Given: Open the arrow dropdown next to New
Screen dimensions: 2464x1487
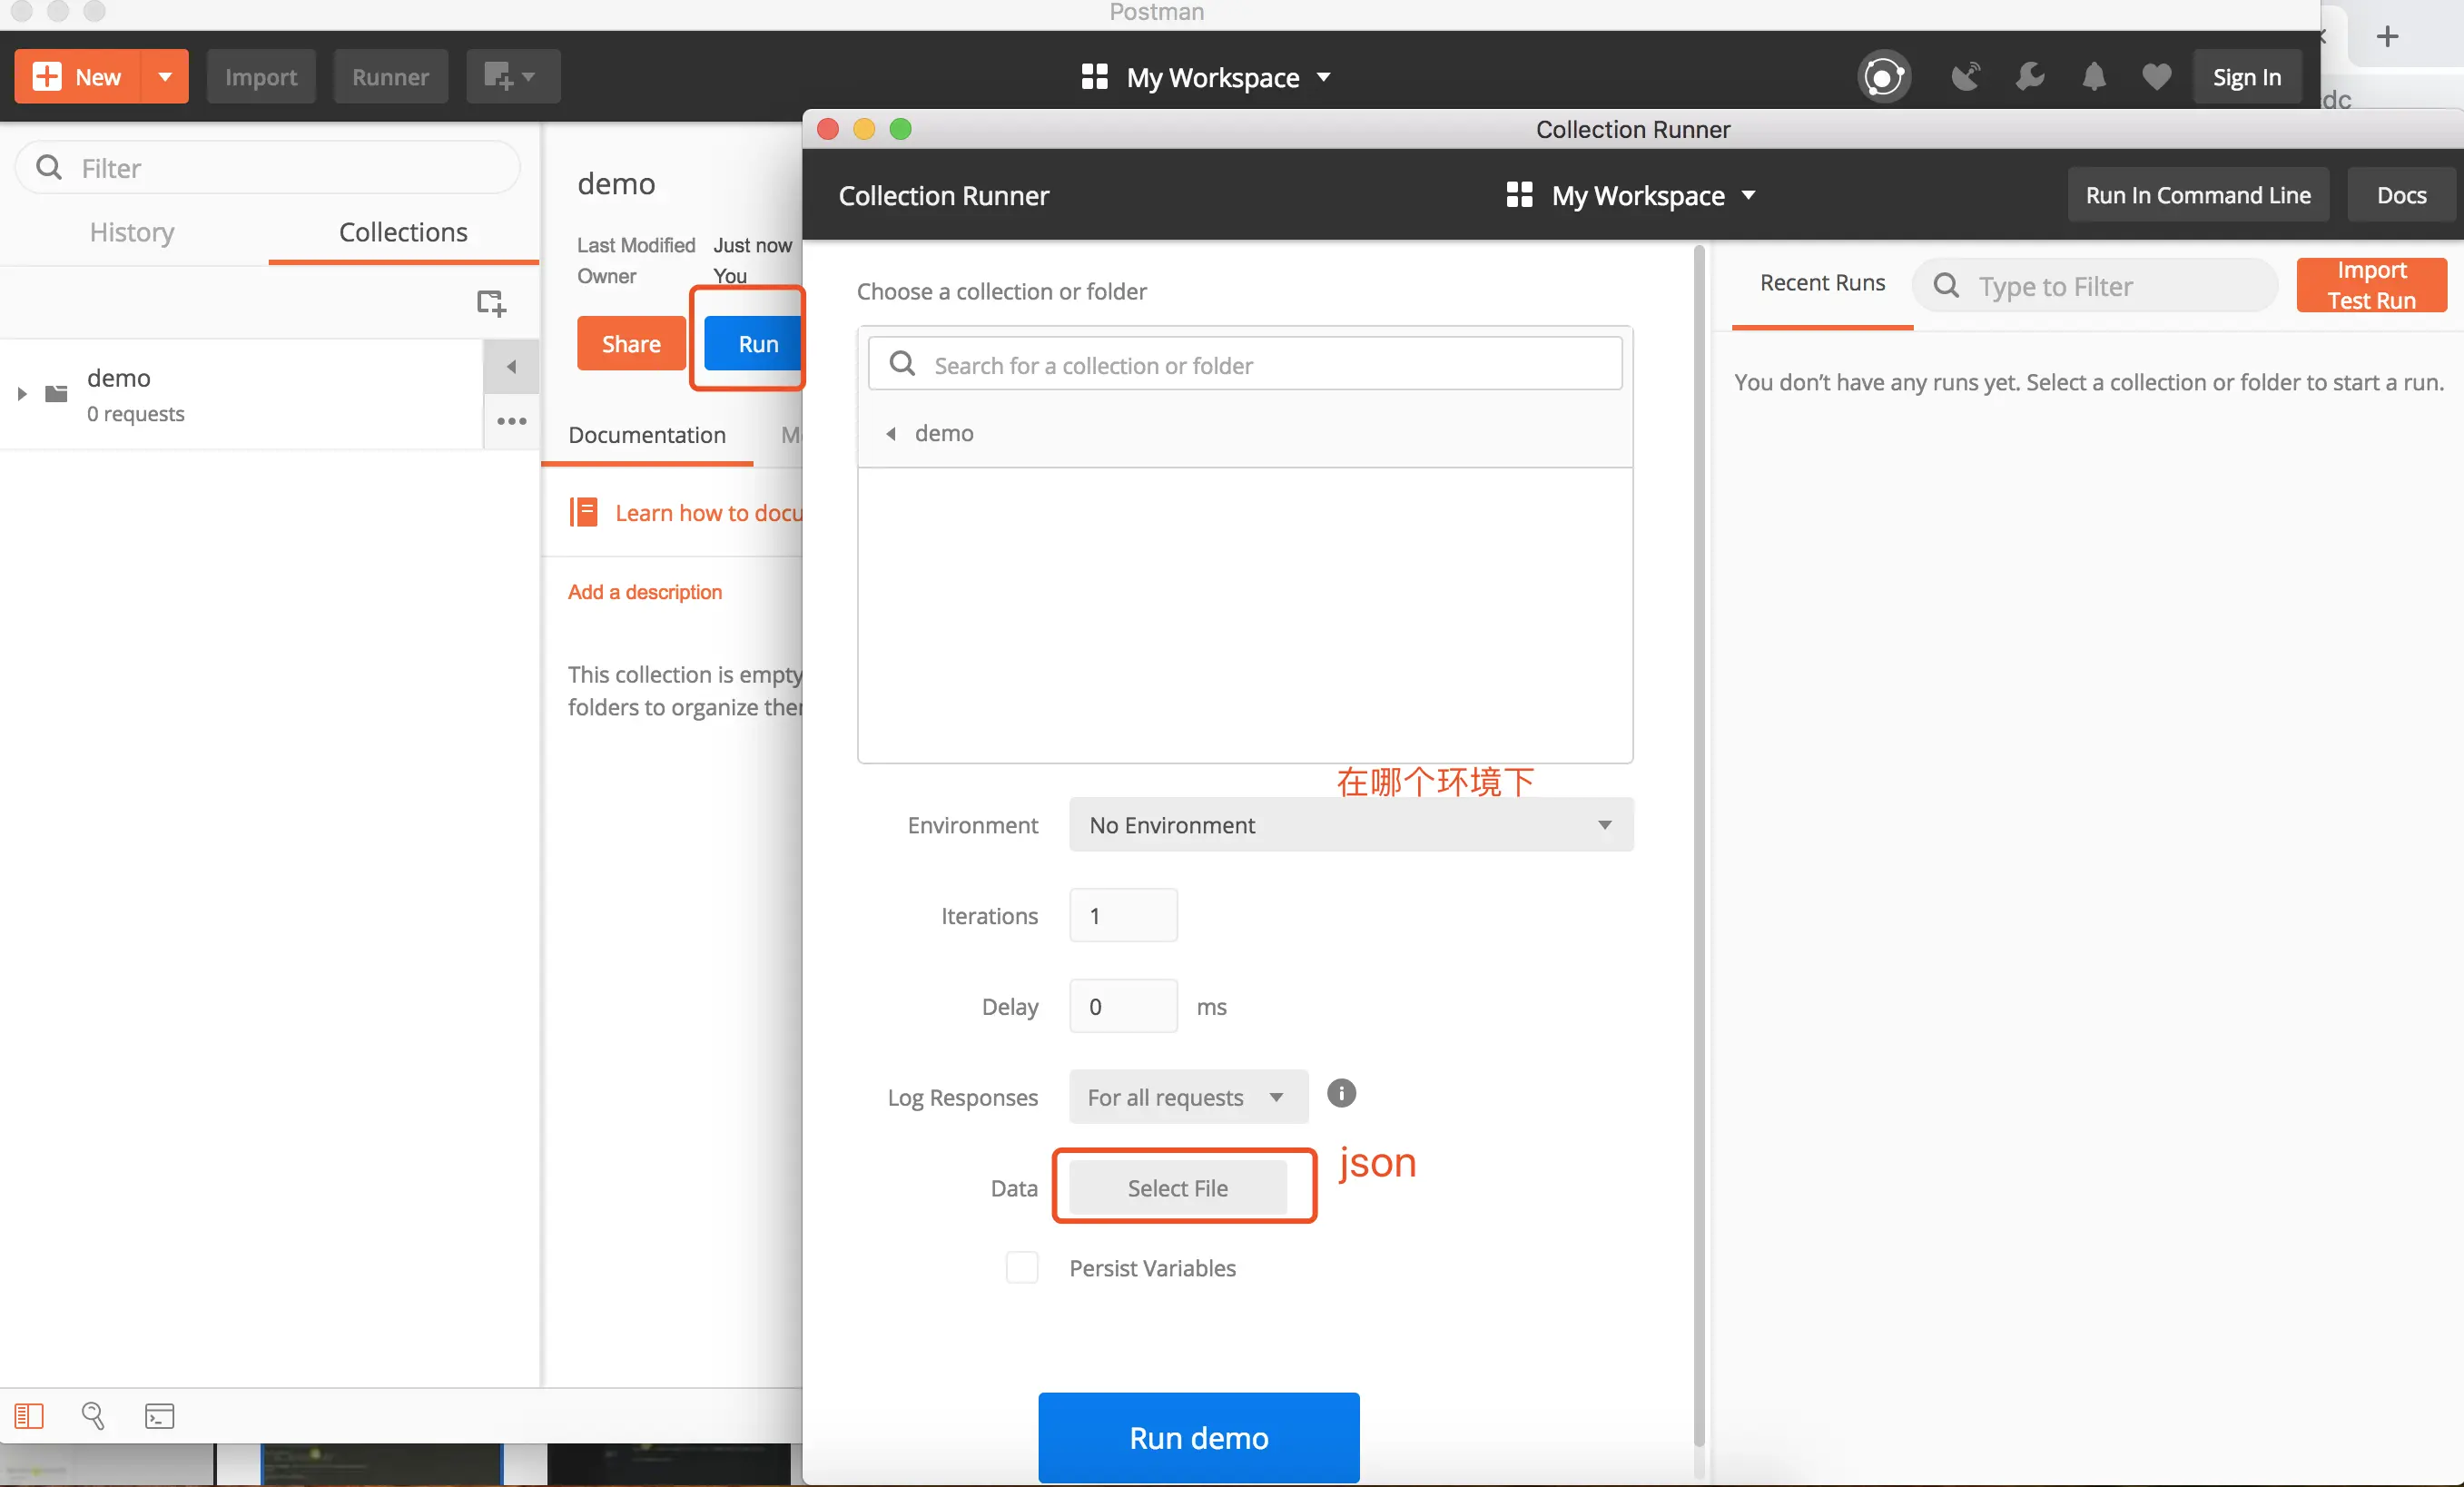Looking at the screenshot, I should coord(165,77).
